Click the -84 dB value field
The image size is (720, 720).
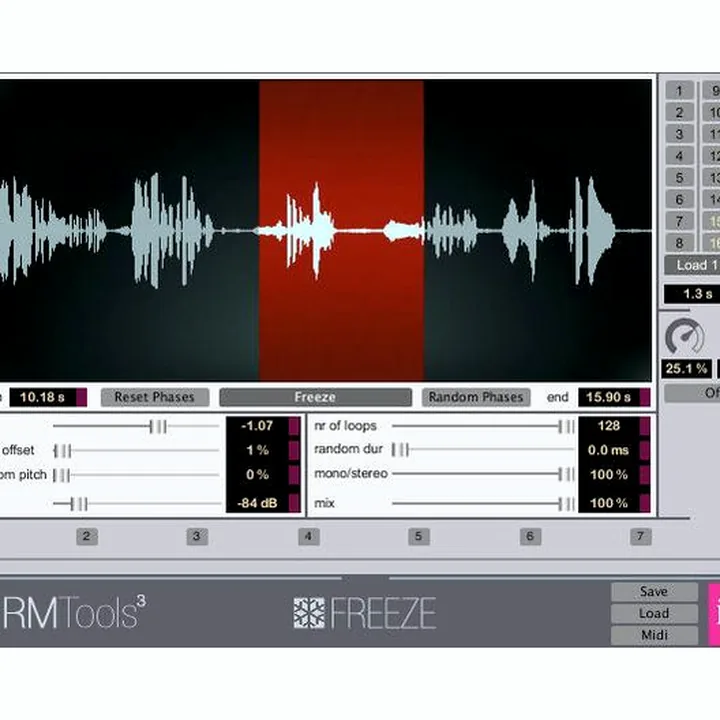click(x=258, y=503)
